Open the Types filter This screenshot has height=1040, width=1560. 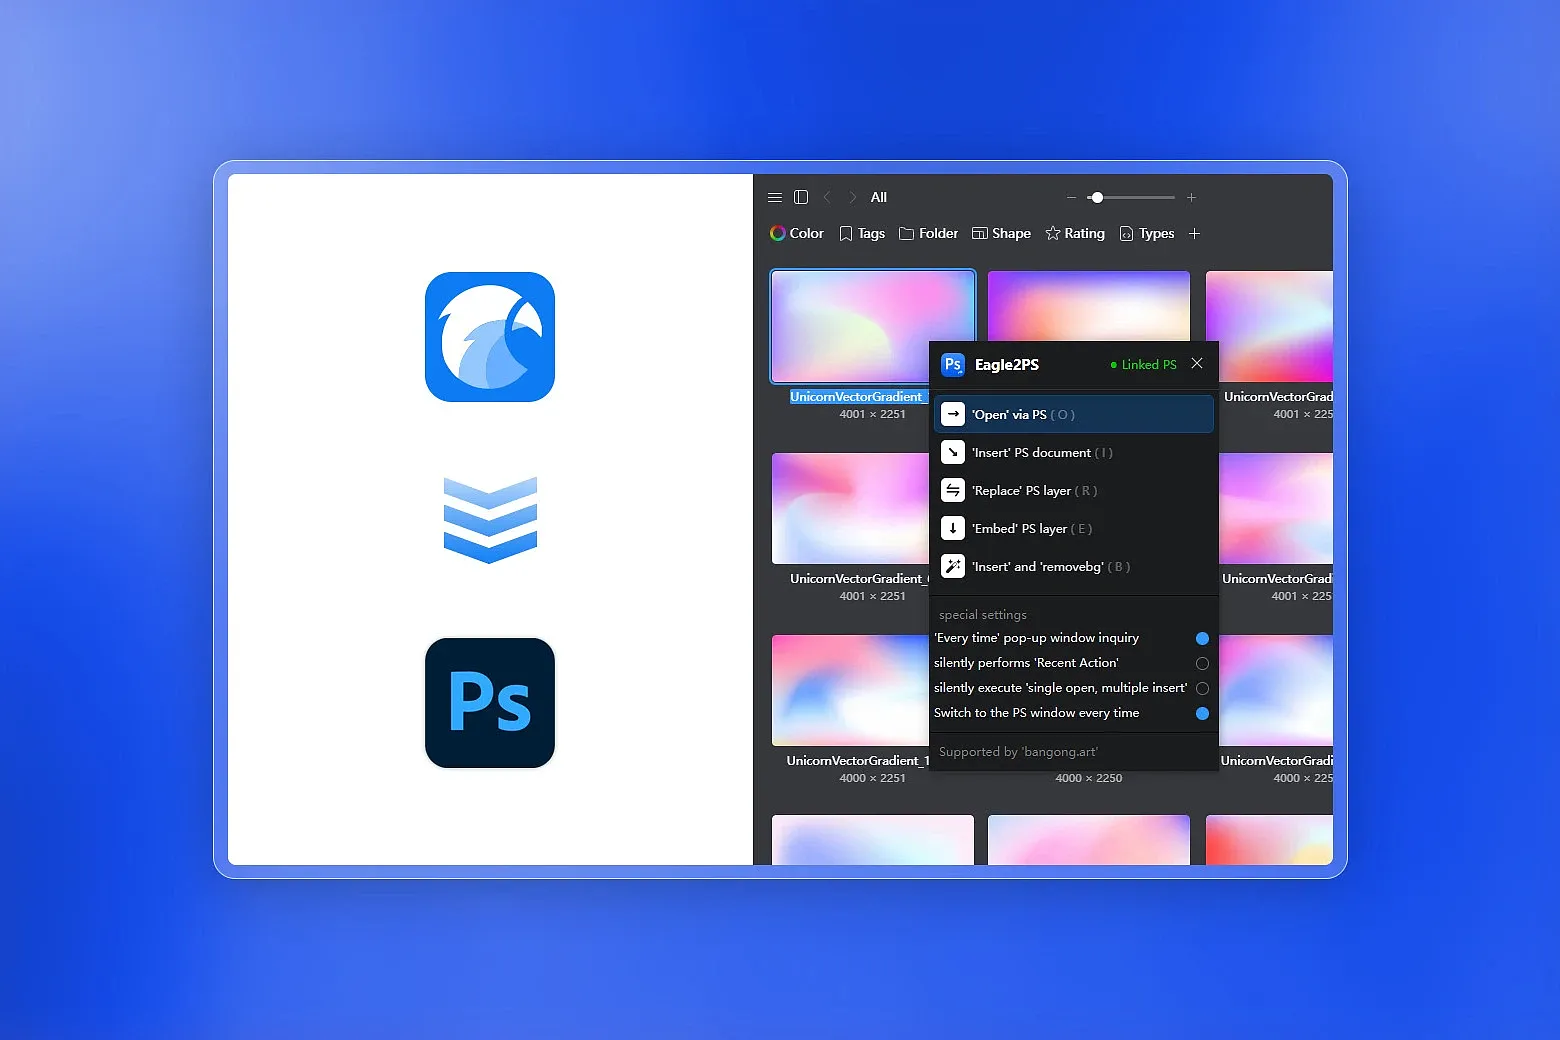[x=1147, y=233]
